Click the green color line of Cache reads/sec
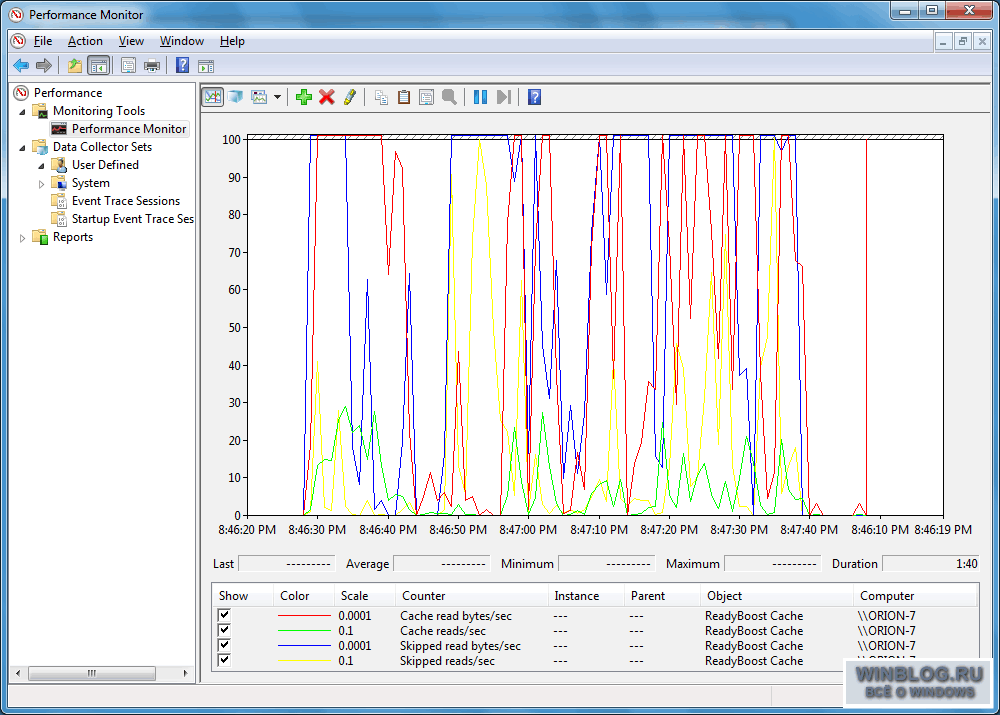 [304, 631]
